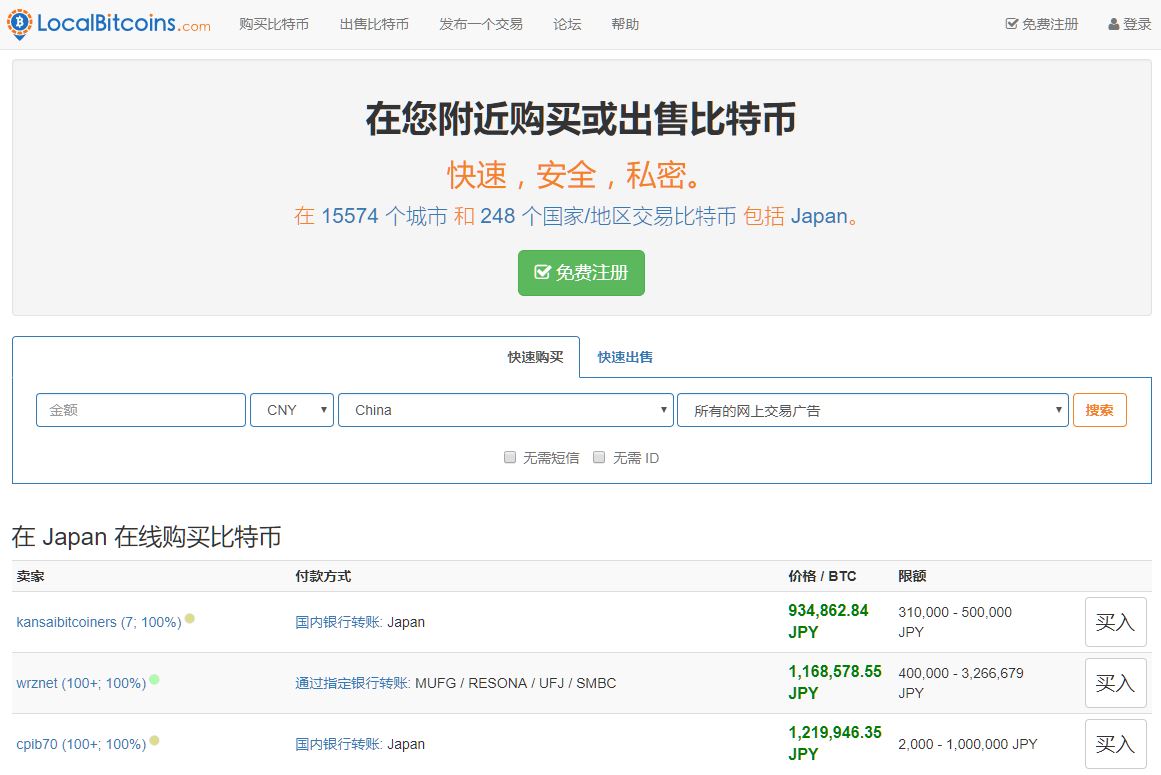
Task: Open the China country dropdown
Action: (506, 410)
